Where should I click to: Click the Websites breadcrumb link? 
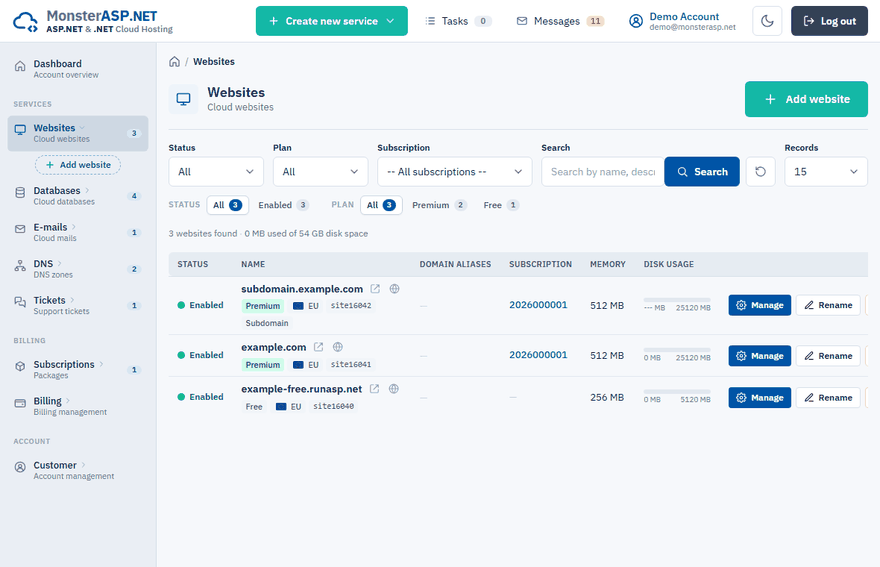coord(214,62)
